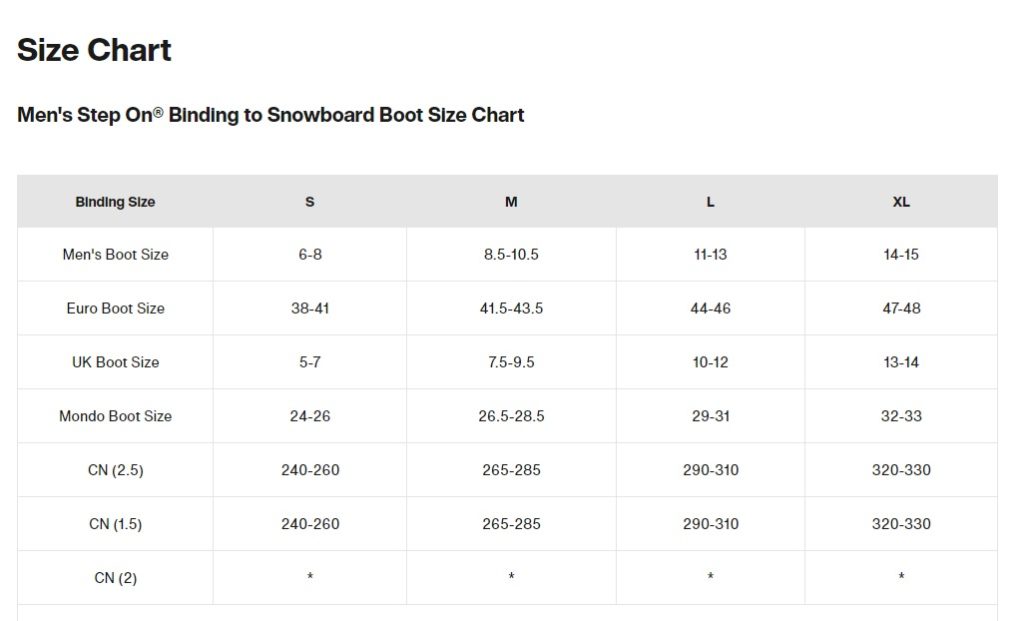Select the Euro Boot Size row label

(115, 308)
